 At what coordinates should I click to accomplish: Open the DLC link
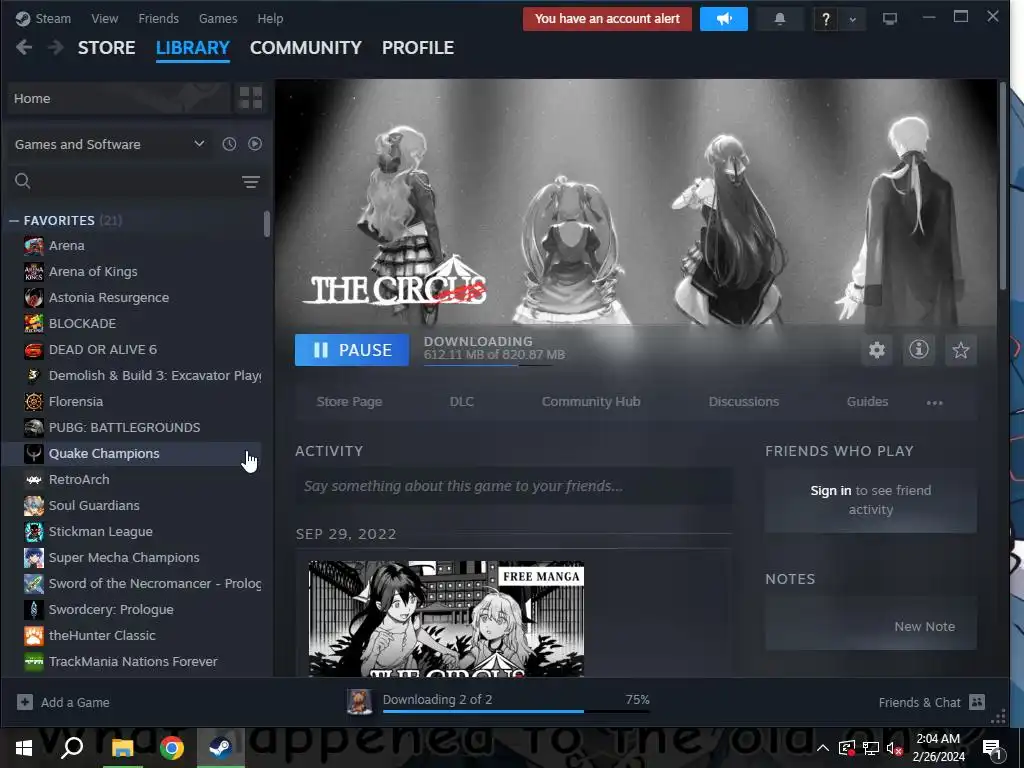[x=462, y=402]
